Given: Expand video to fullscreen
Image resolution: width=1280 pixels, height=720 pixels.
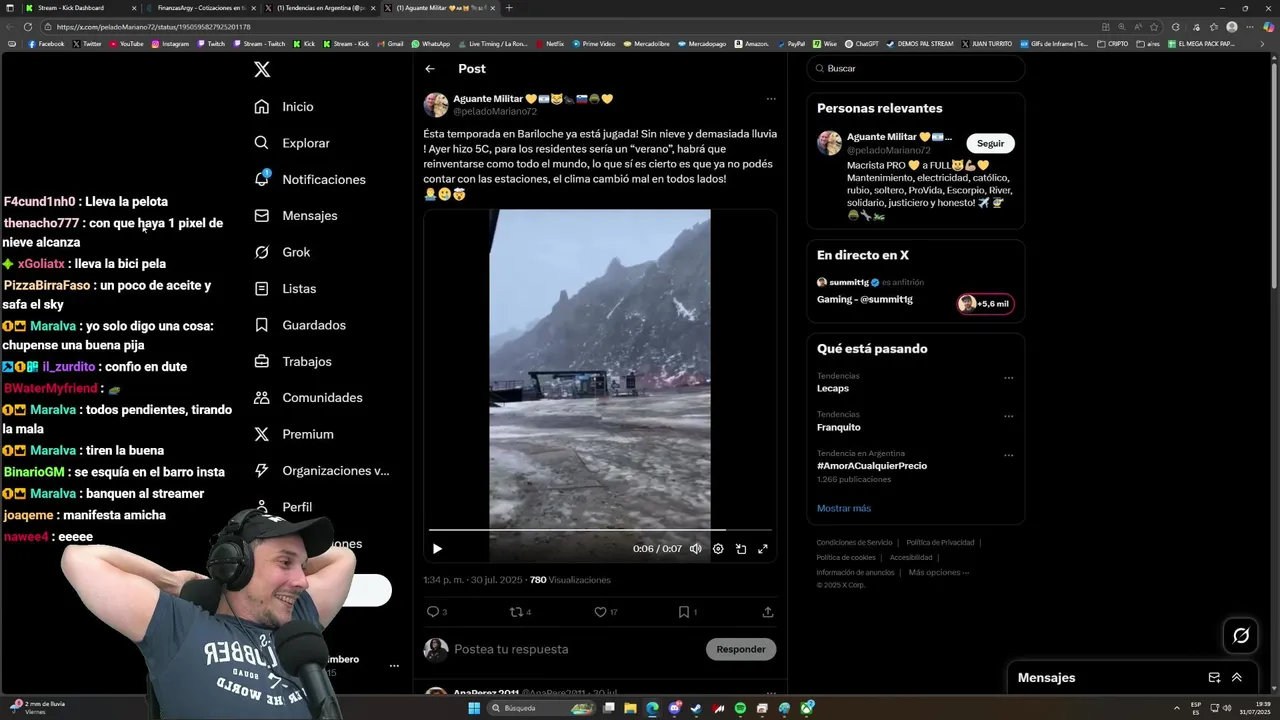Looking at the screenshot, I should [x=763, y=548].
